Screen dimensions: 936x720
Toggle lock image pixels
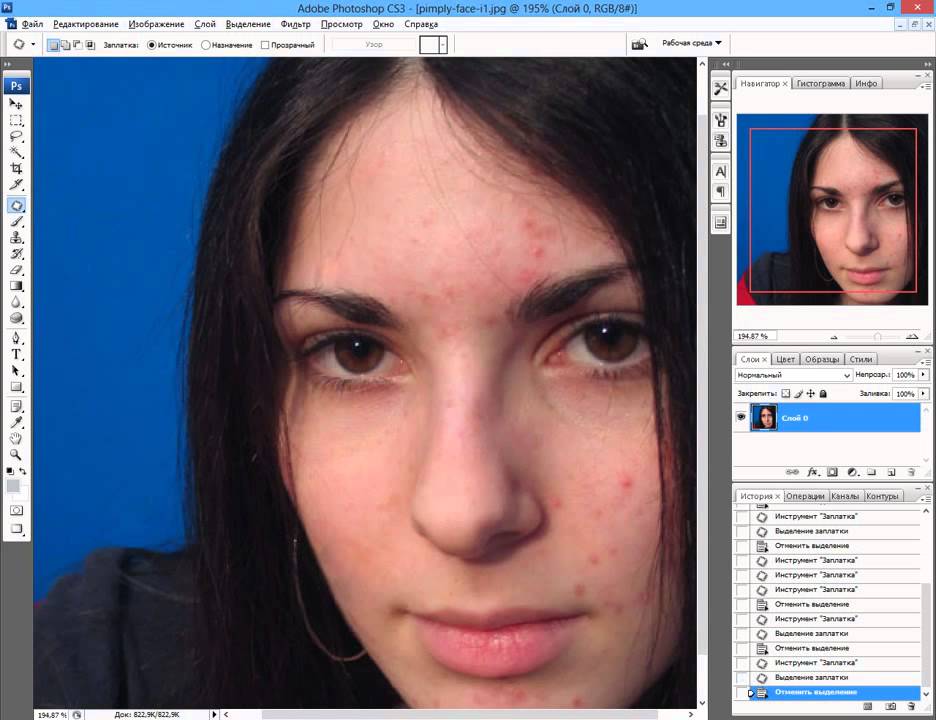point(799,393)
